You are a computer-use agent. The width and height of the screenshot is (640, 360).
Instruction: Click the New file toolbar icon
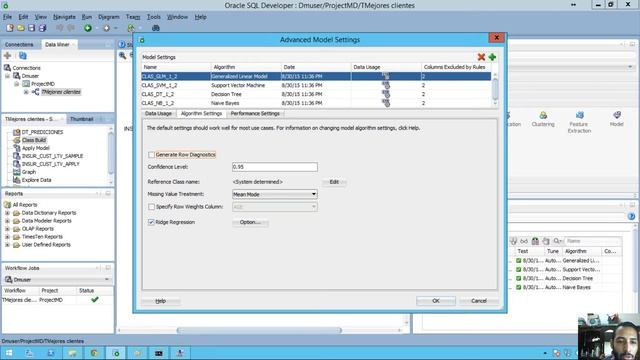pos(10,28)
